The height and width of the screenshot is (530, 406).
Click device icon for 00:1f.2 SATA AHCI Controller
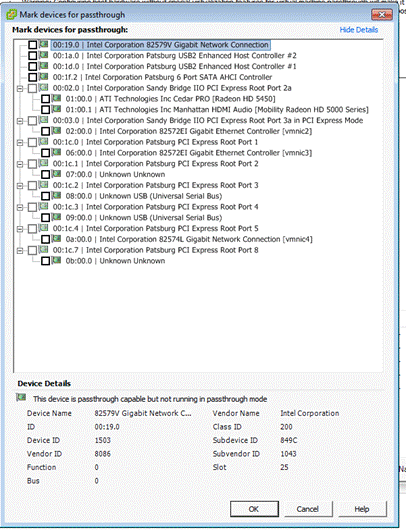pos(44,77)
